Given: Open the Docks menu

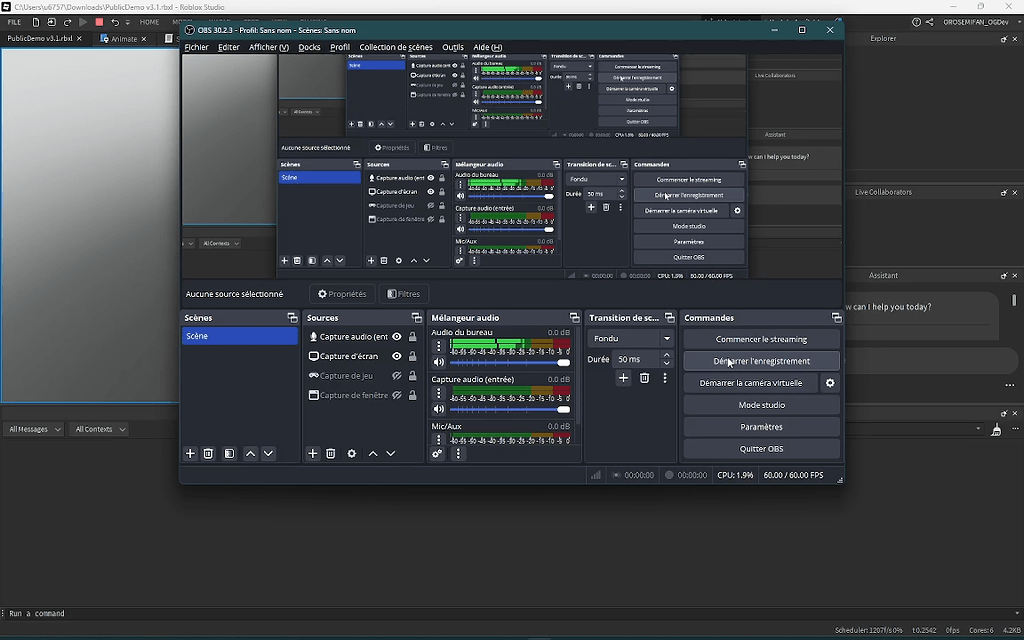Looking at the screenshot, I should pos(310,47).
